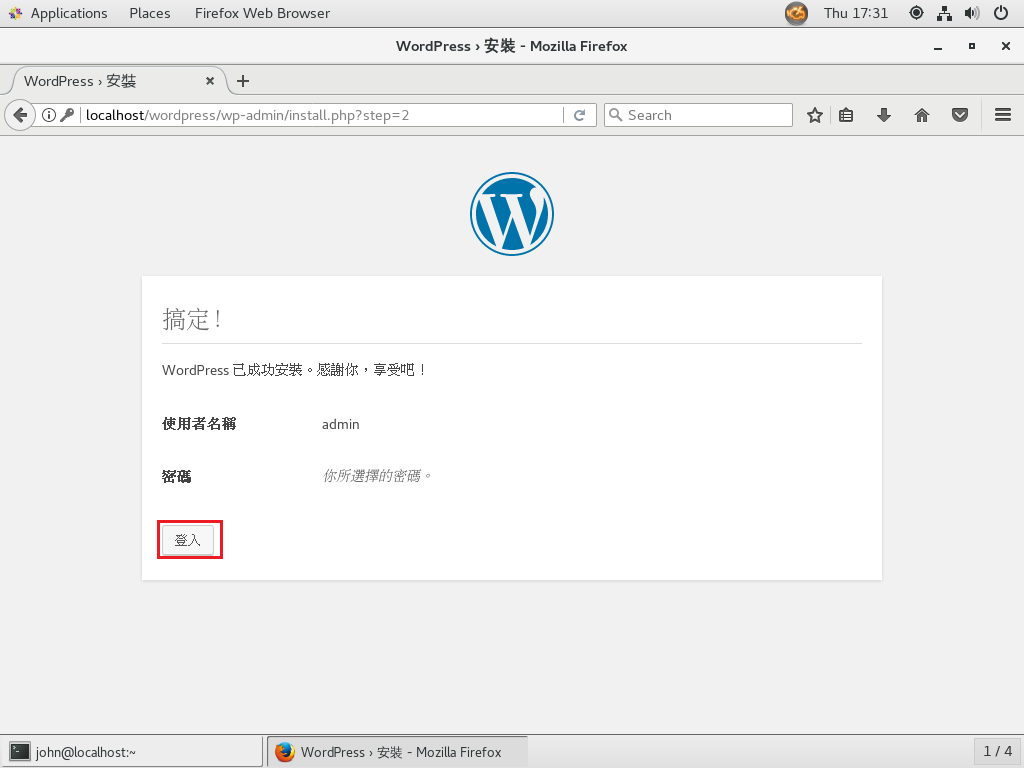Click the 登入 login button
1024x768 pixels.
tap(187, 540)
